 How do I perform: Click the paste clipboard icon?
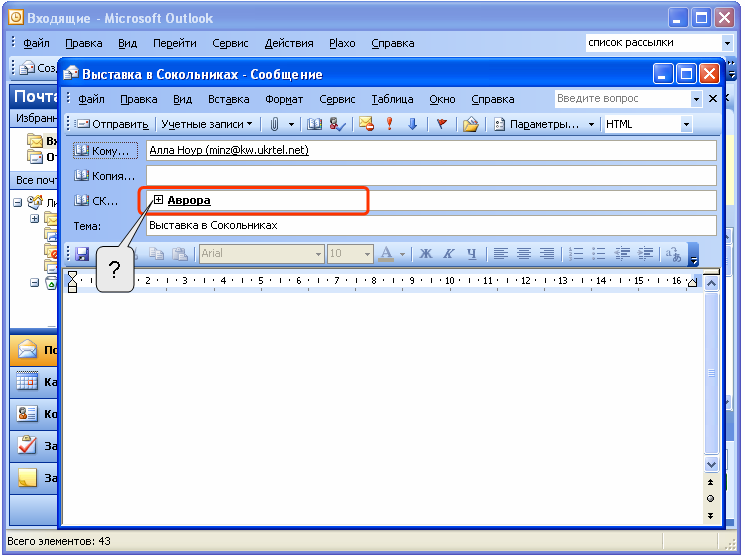[x=179, y=254]
